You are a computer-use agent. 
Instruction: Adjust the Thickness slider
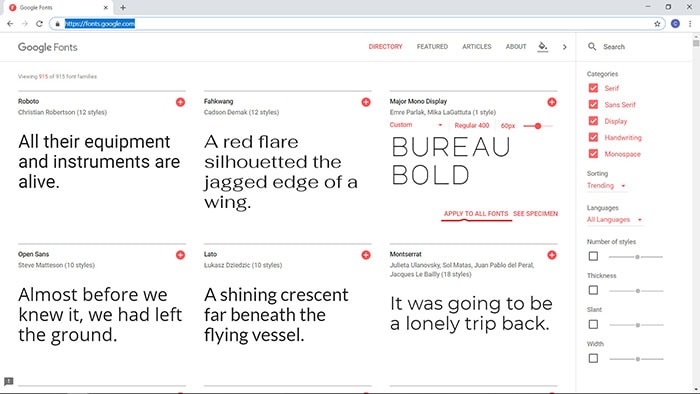pos(636,291)
